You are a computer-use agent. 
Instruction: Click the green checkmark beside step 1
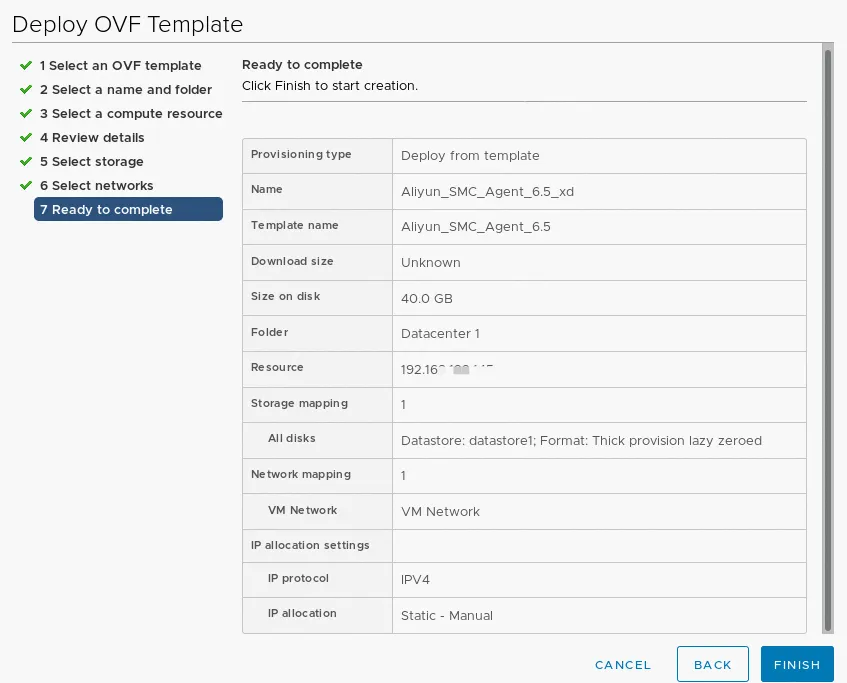26,65
